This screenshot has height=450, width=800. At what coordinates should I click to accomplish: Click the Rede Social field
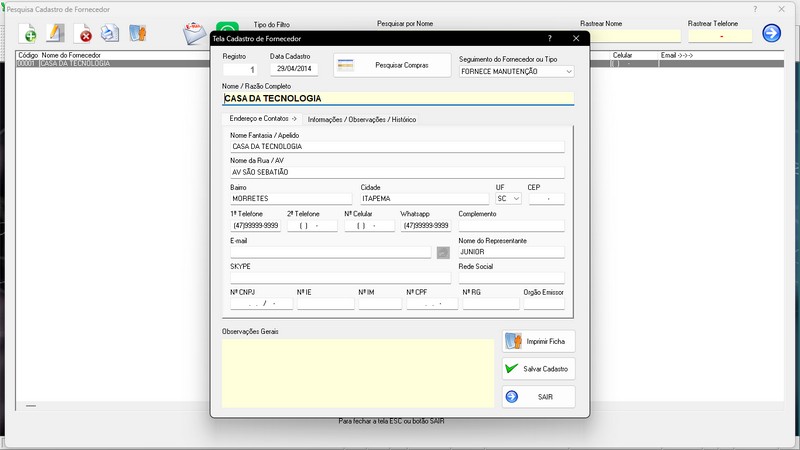click(511, 278)
